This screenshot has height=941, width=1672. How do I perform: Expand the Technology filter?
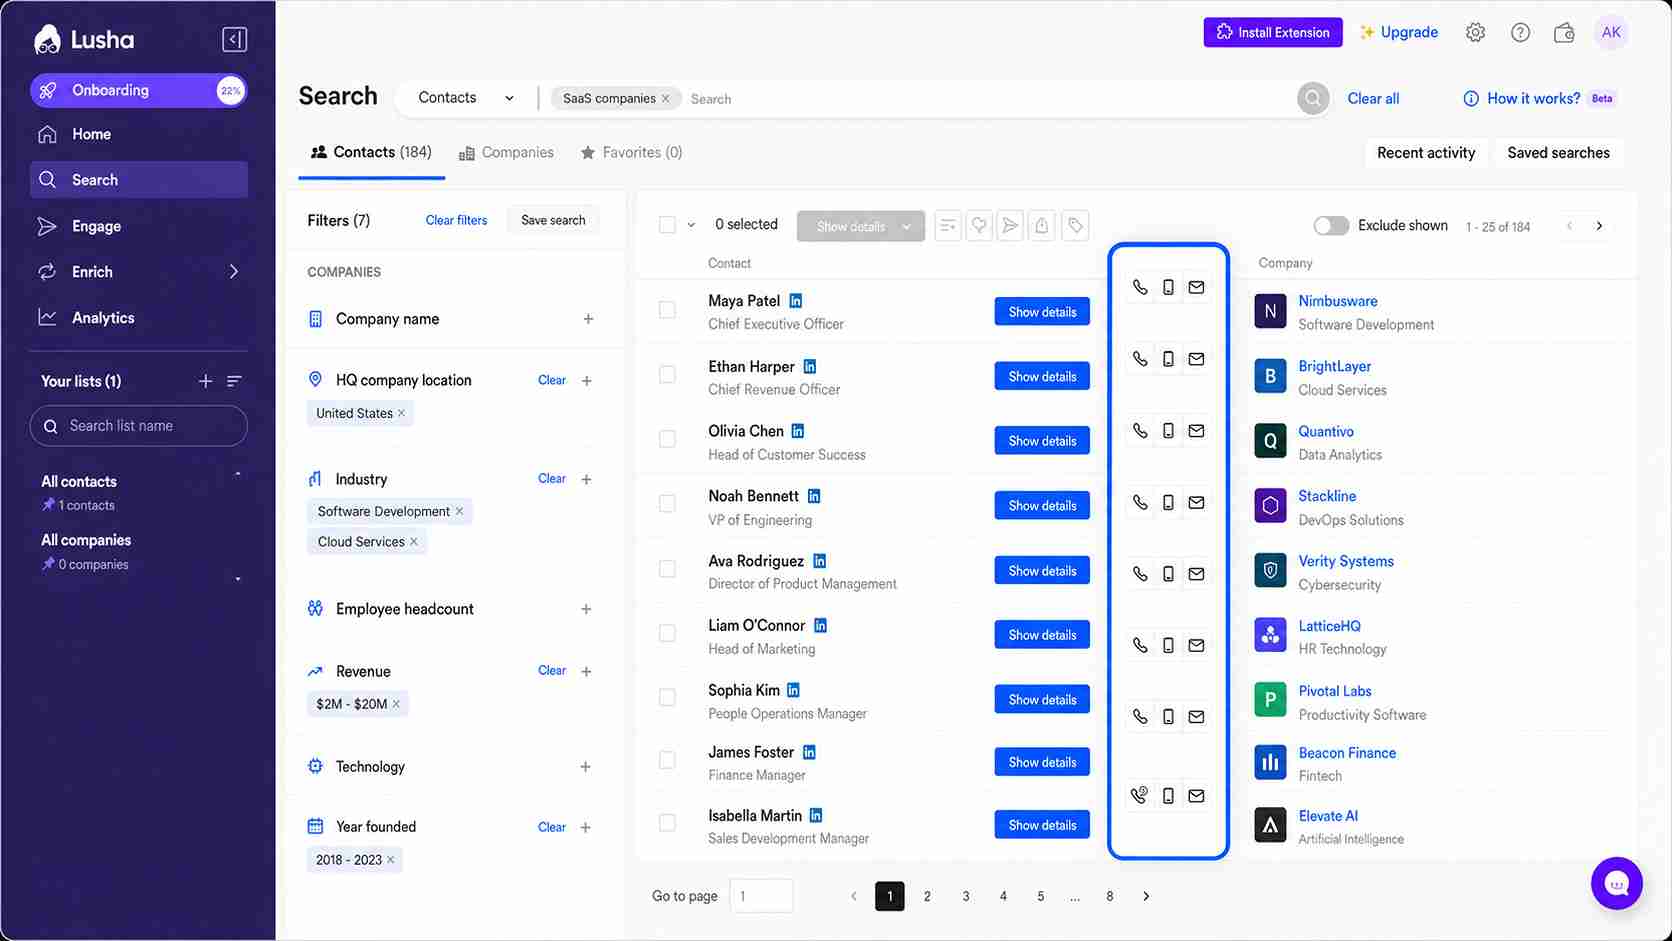click(586, 767)
